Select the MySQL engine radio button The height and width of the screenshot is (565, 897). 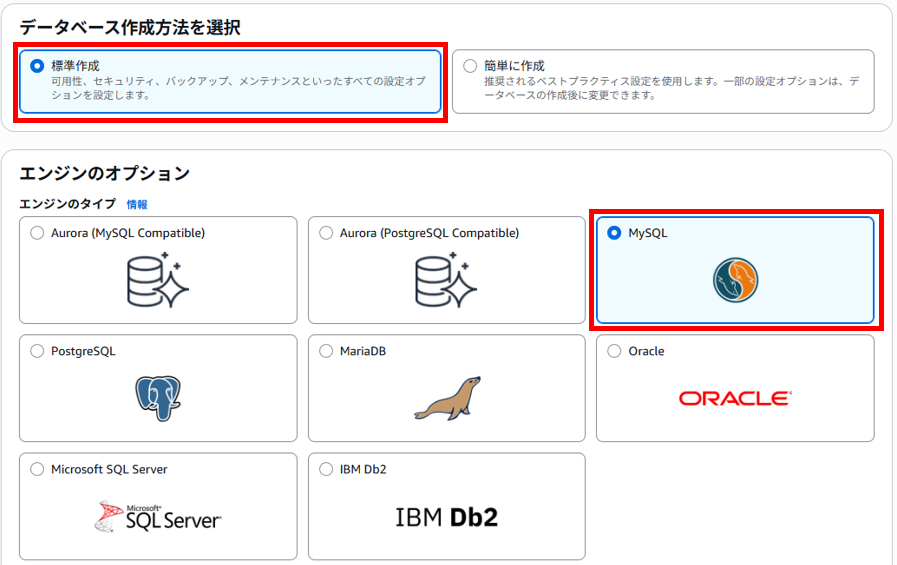click(614, 233)
